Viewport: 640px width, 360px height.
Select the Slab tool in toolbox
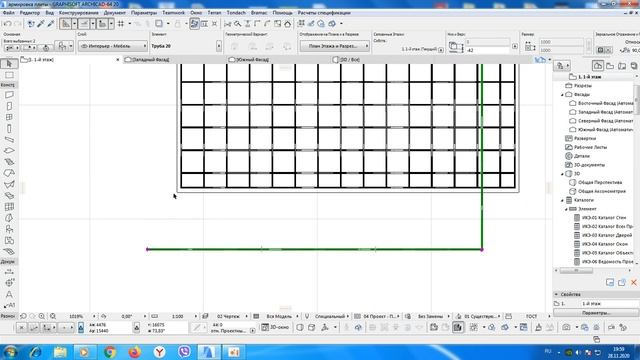[9, 151]
